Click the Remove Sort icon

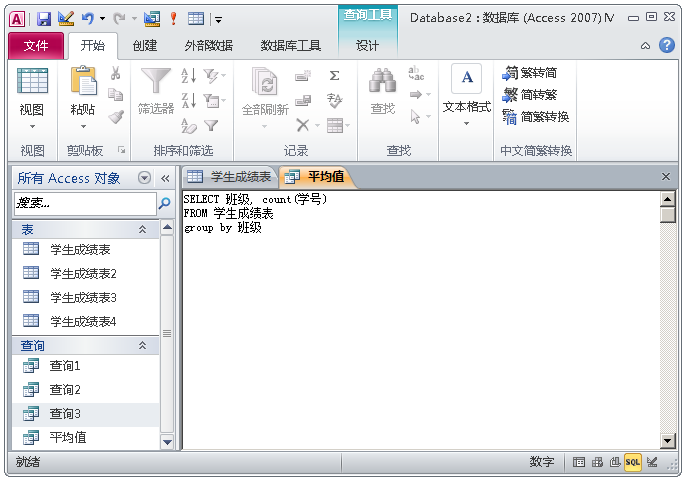[189, 126]
